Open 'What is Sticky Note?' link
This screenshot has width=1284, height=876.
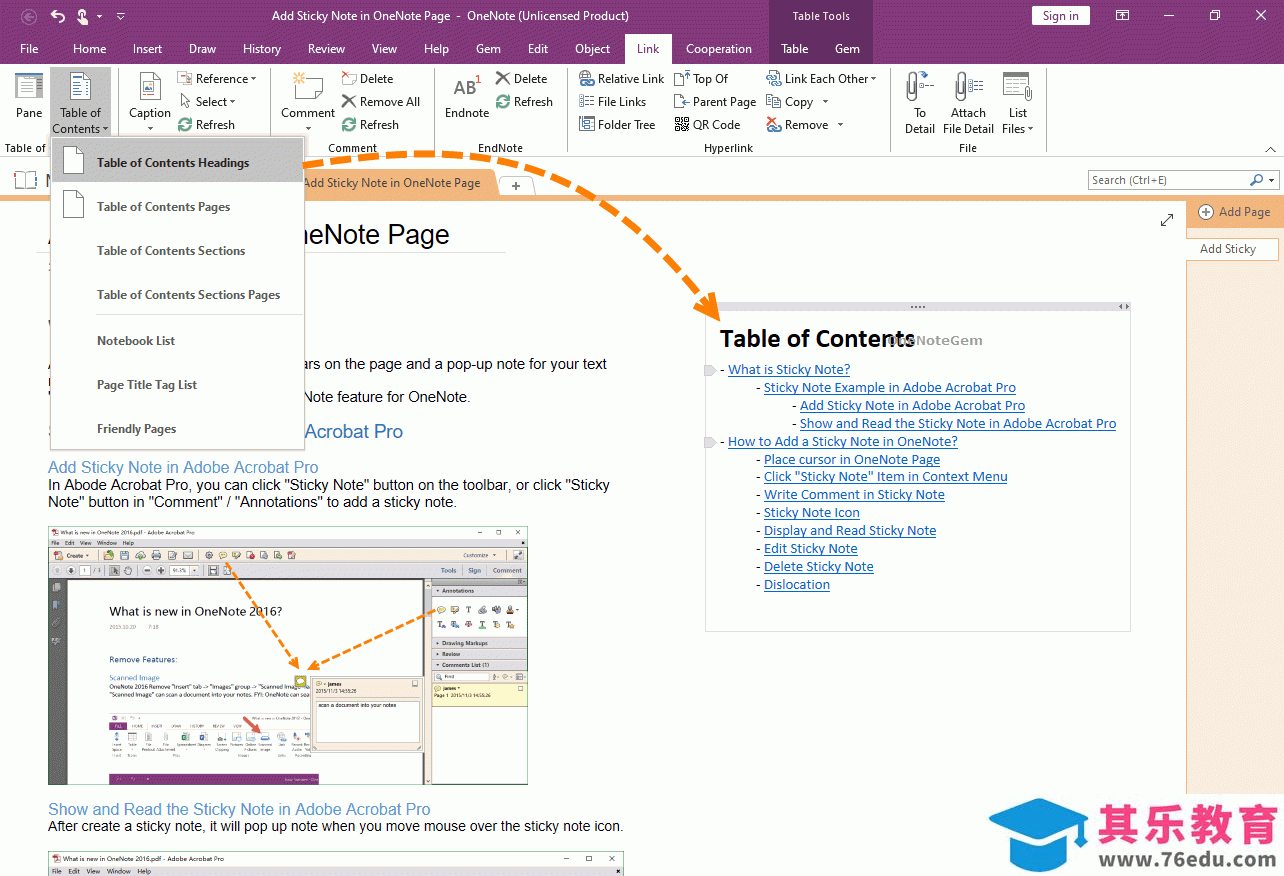[x=789, y=370]
